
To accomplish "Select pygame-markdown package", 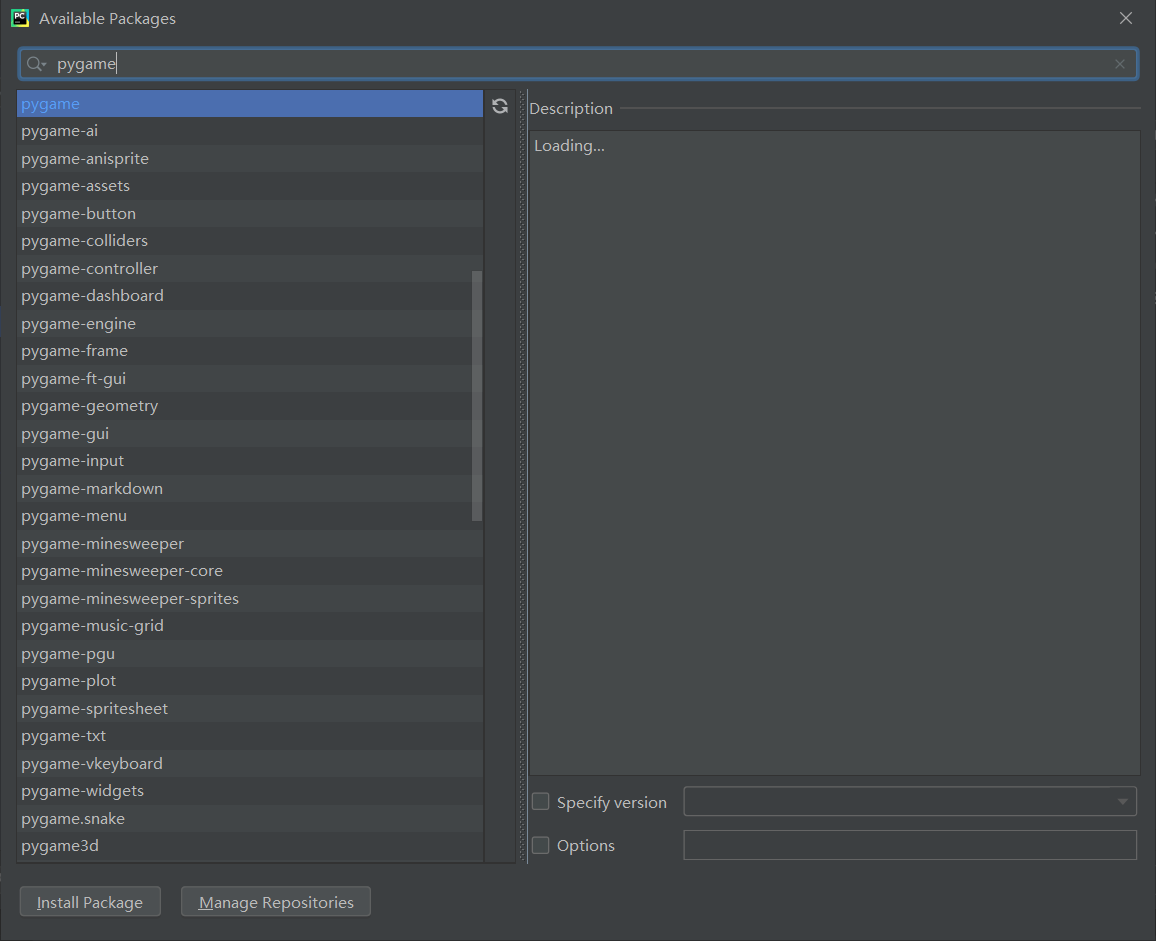I will tap(250, 489).
